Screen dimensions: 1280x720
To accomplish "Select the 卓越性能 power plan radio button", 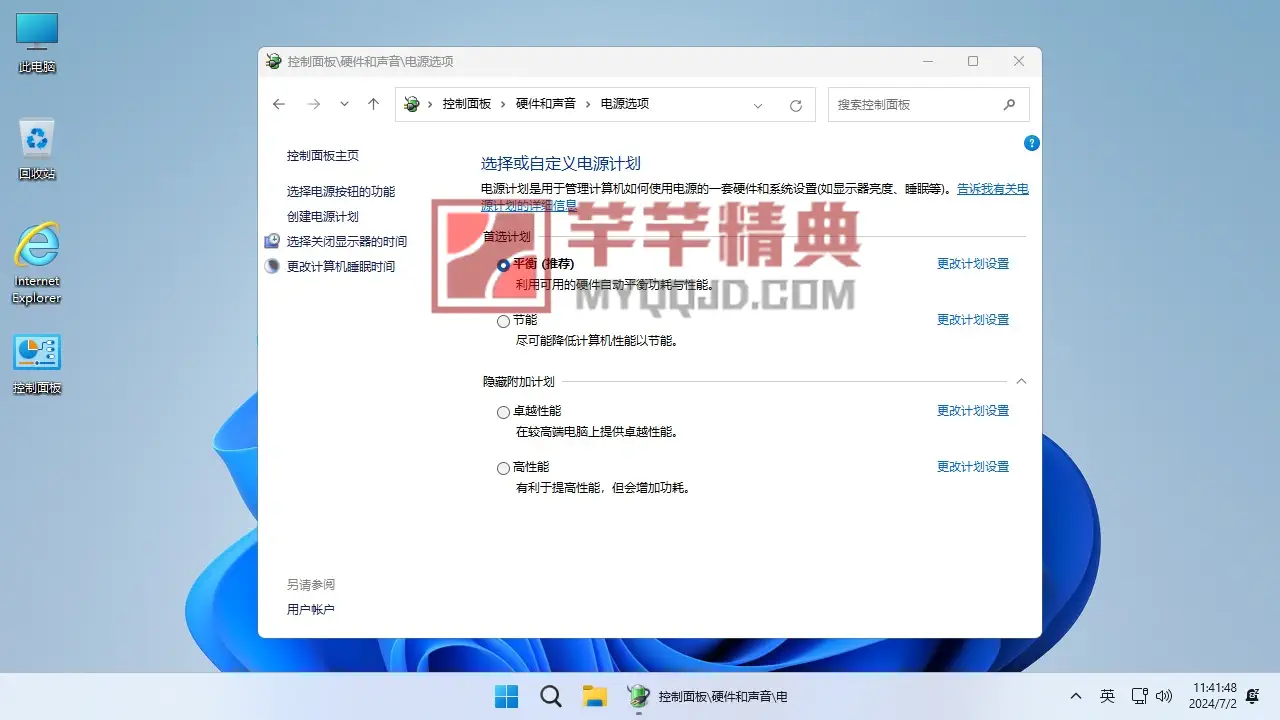I will (x=503, y=412).
